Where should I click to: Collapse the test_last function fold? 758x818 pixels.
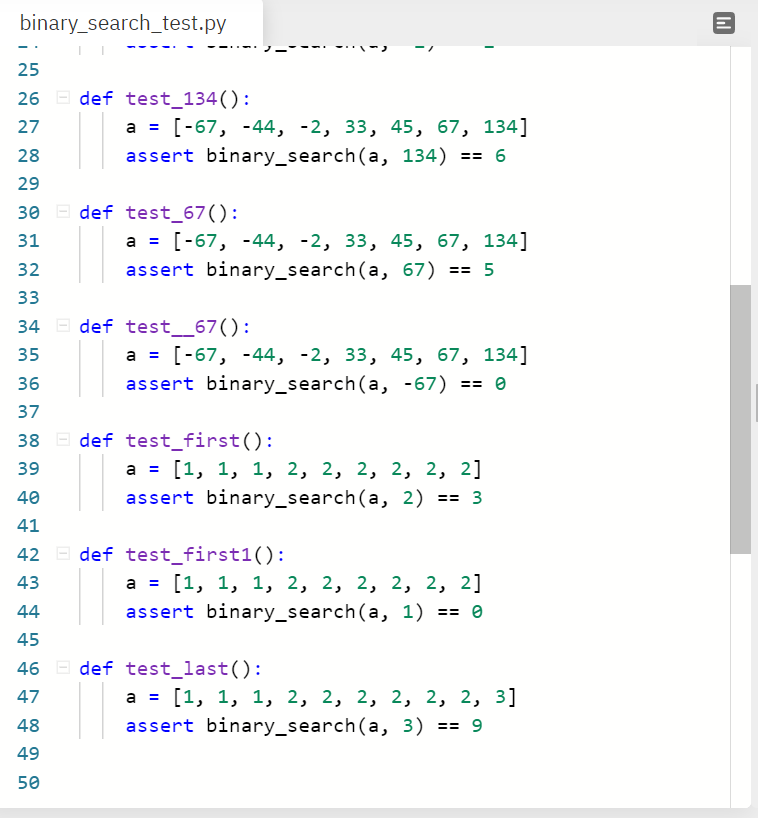click(63, 668)
